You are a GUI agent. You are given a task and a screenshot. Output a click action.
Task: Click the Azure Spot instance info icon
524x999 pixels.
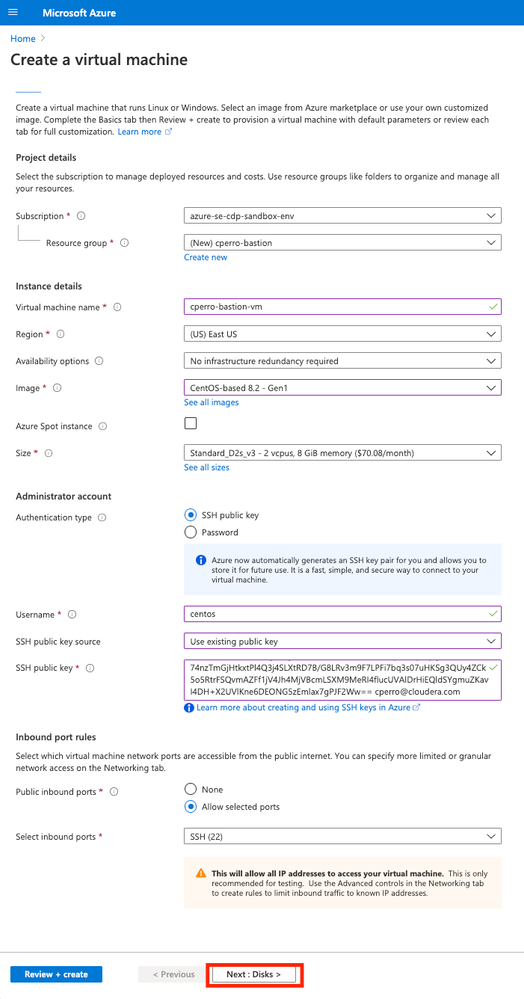103,426
